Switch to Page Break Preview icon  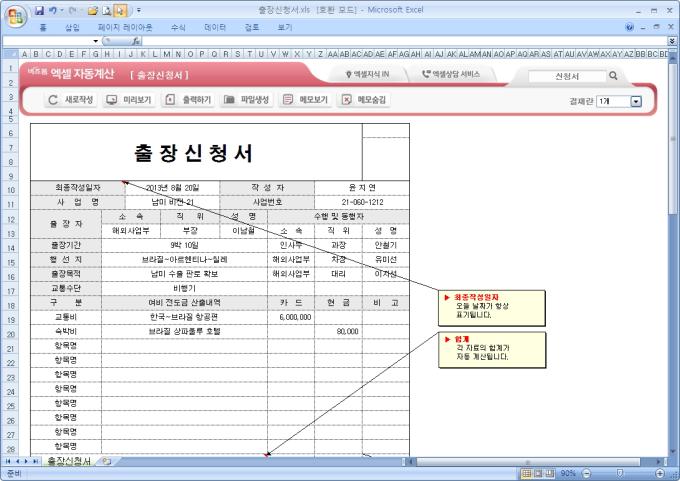tap(550, 473)
